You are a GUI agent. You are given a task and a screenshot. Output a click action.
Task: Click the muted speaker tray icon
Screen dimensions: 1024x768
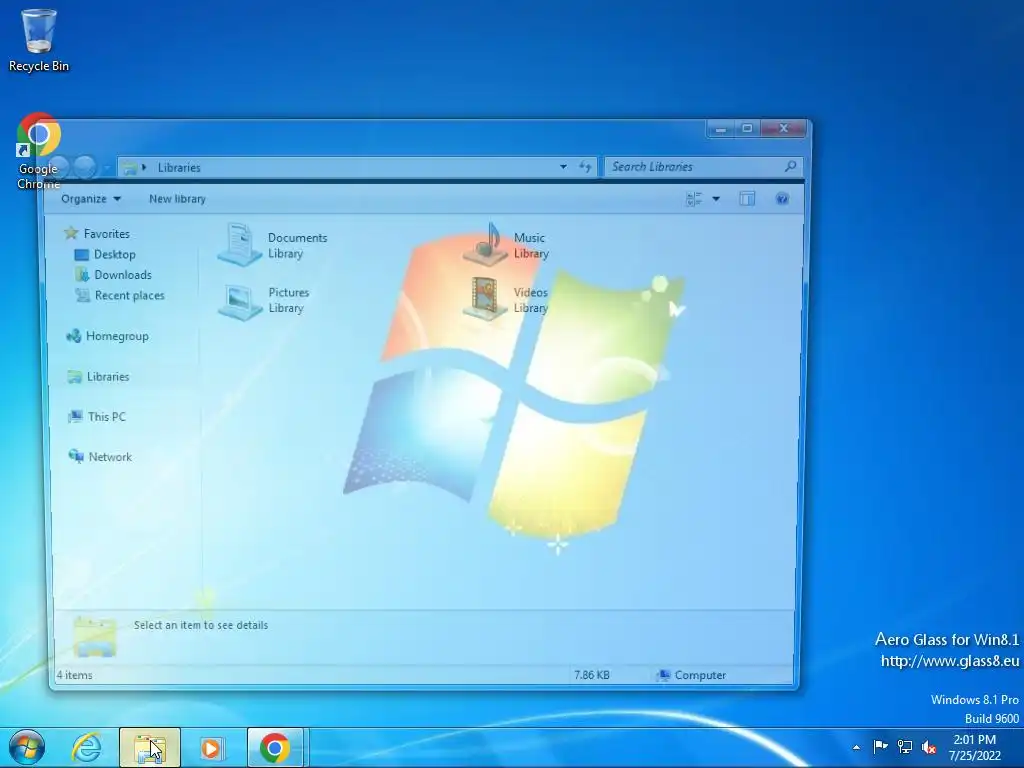click(x=929, y=746)
